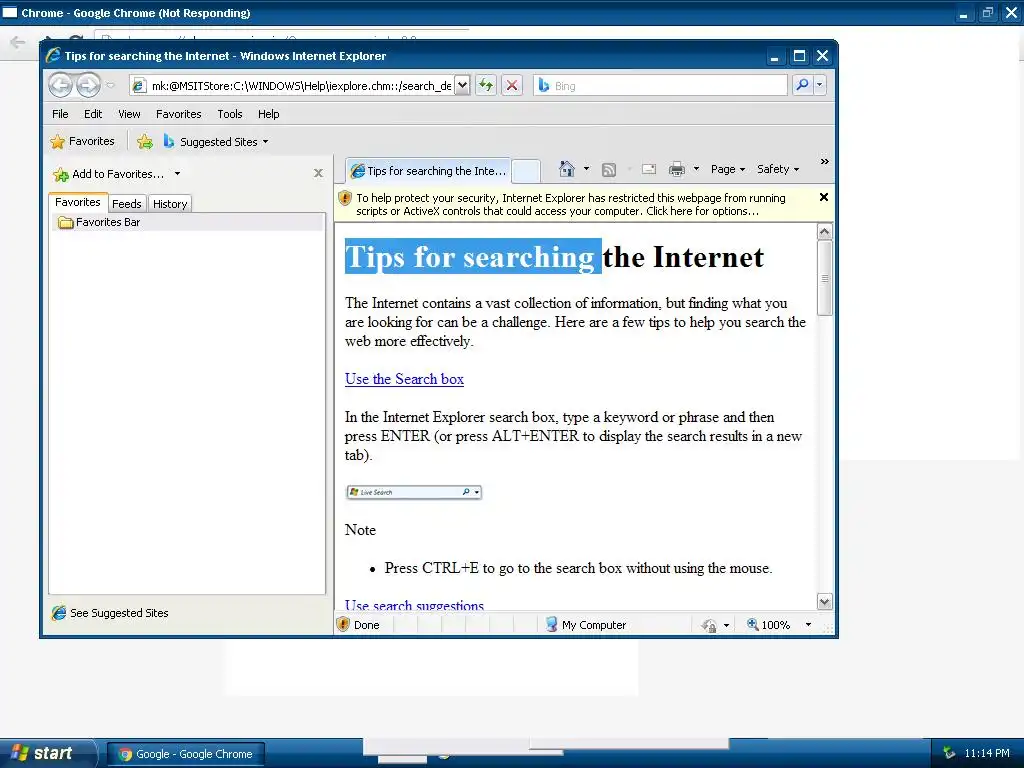
Task: Refresh the page with the green arrows icon
Action: click(x=485, y=86)
